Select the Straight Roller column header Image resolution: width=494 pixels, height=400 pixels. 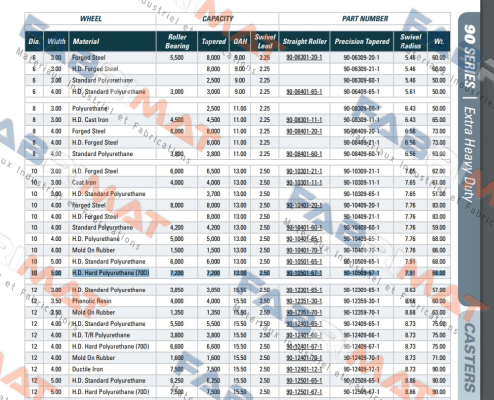[x=305, y=41]
